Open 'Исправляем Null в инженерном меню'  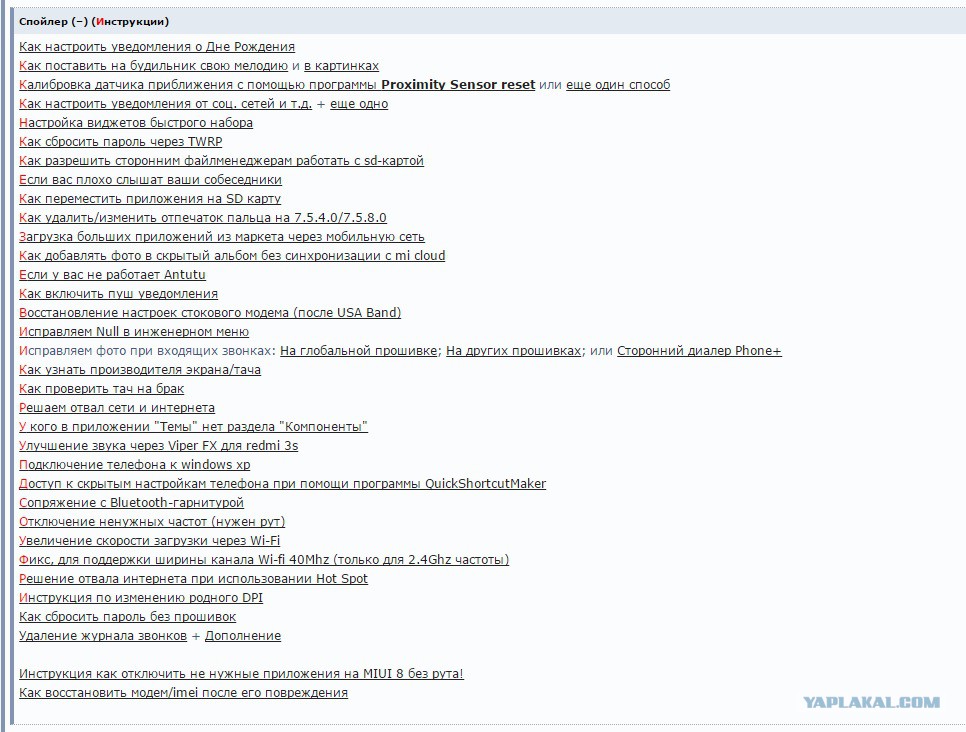134,332
